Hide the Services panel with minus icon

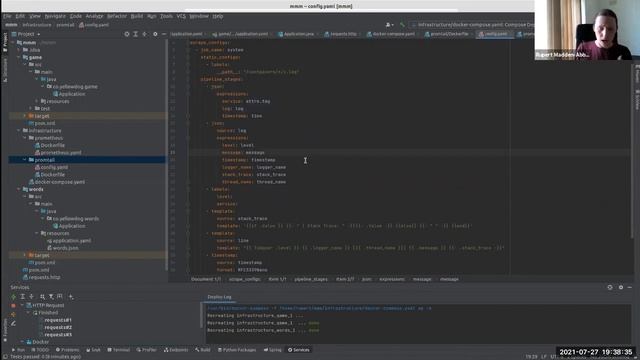pyautogui.click(x=630, y=287)
